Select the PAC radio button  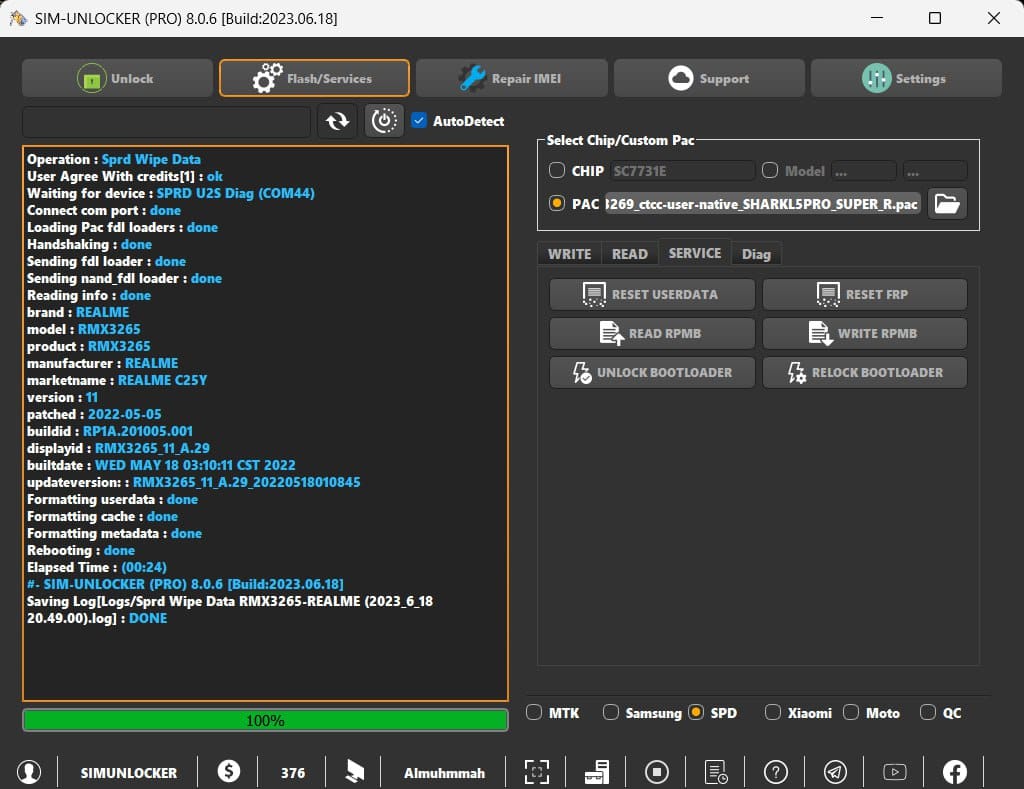click(x=556, y=203)
